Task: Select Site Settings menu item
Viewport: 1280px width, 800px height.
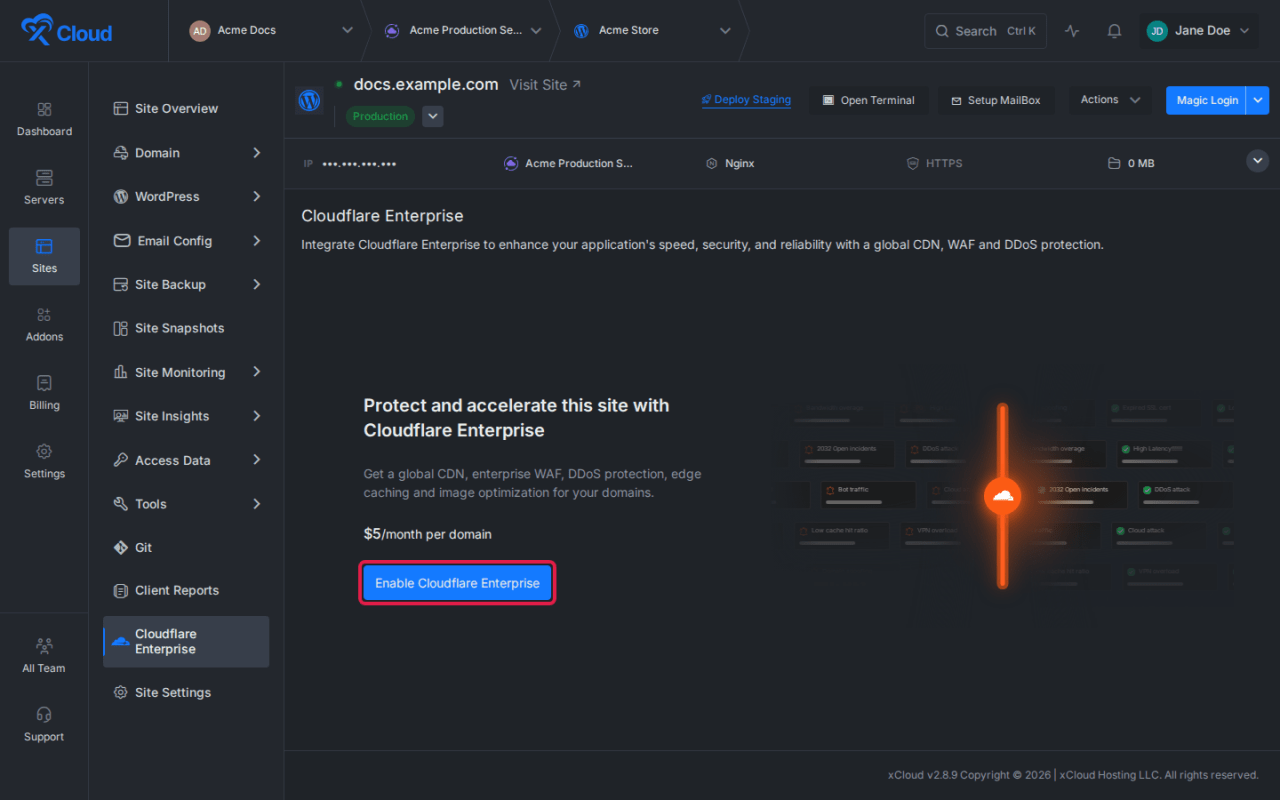Action: click(x=186, y=692)
